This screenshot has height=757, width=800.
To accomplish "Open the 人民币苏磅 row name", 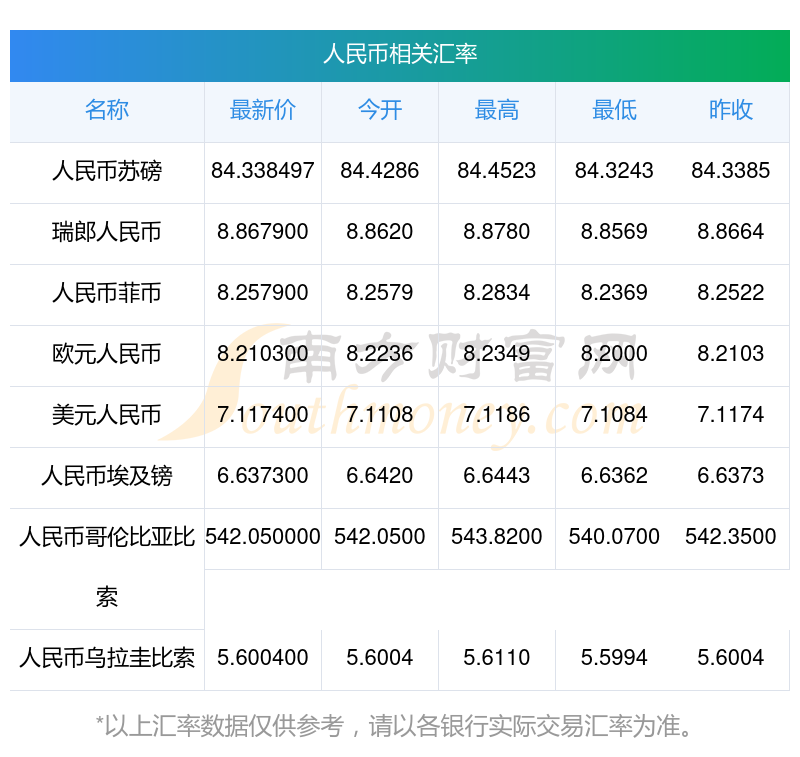I will coord(107,171).
